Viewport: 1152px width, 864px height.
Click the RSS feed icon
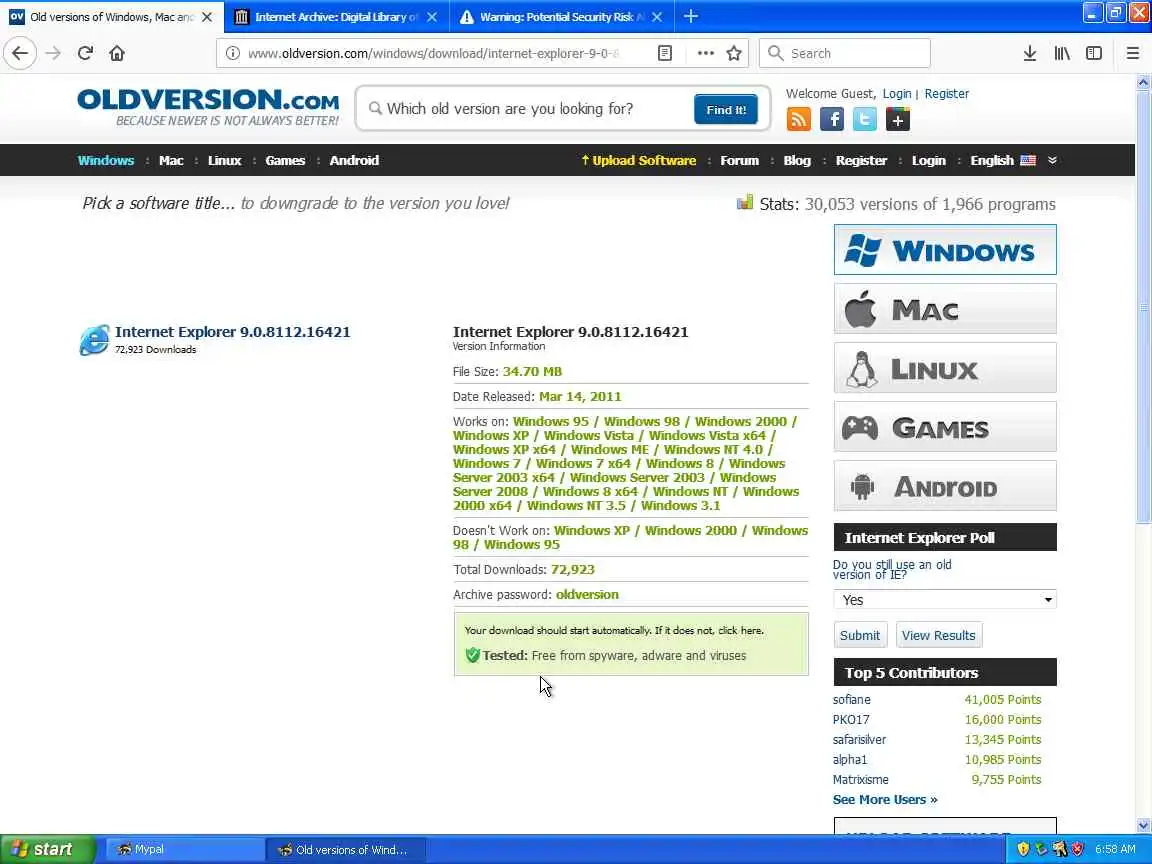pos(799,119)
